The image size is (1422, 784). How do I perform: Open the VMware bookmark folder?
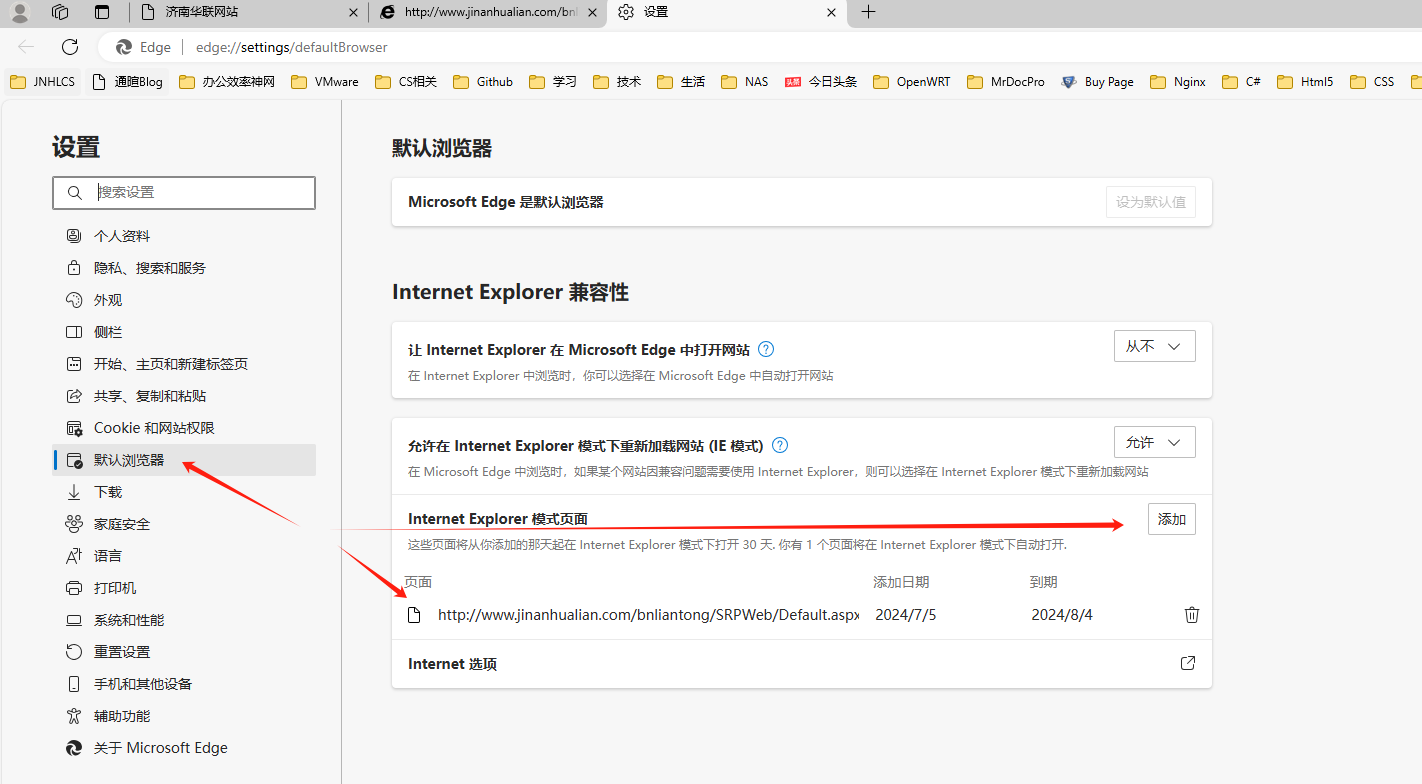coord(325,82)
